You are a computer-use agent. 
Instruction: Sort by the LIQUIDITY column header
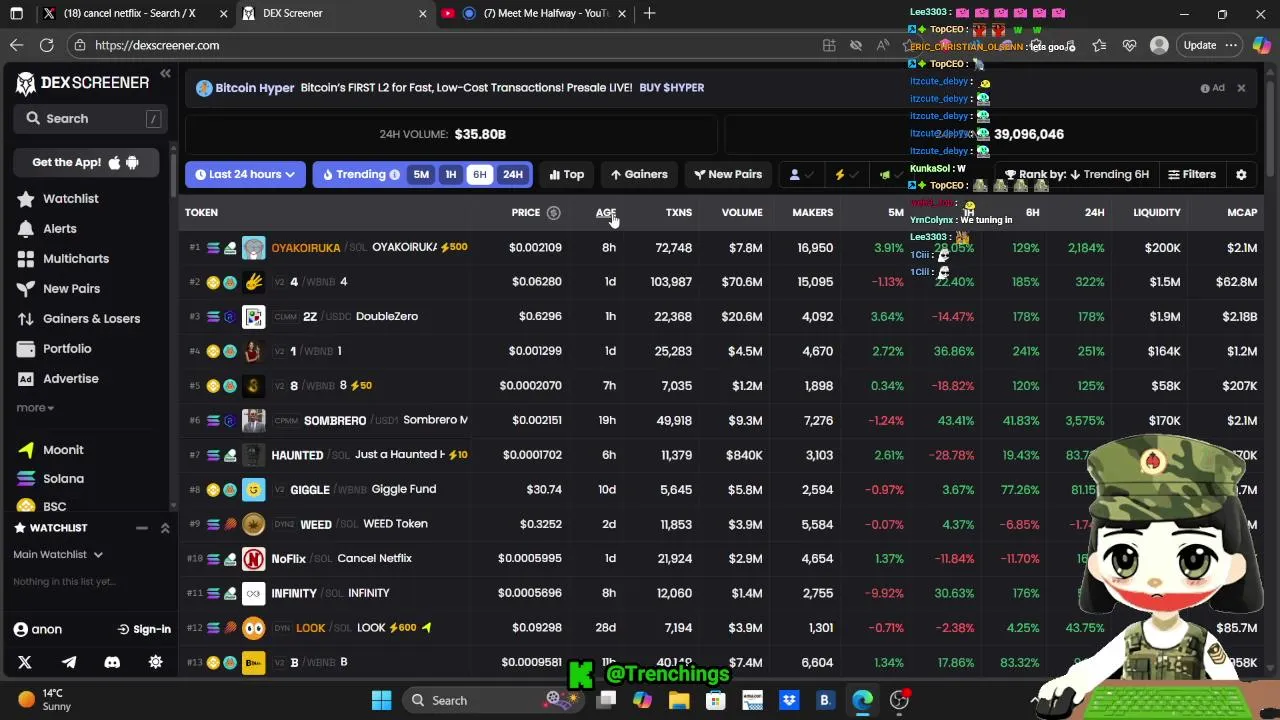pyautogui.click(x=1157, y=212)
